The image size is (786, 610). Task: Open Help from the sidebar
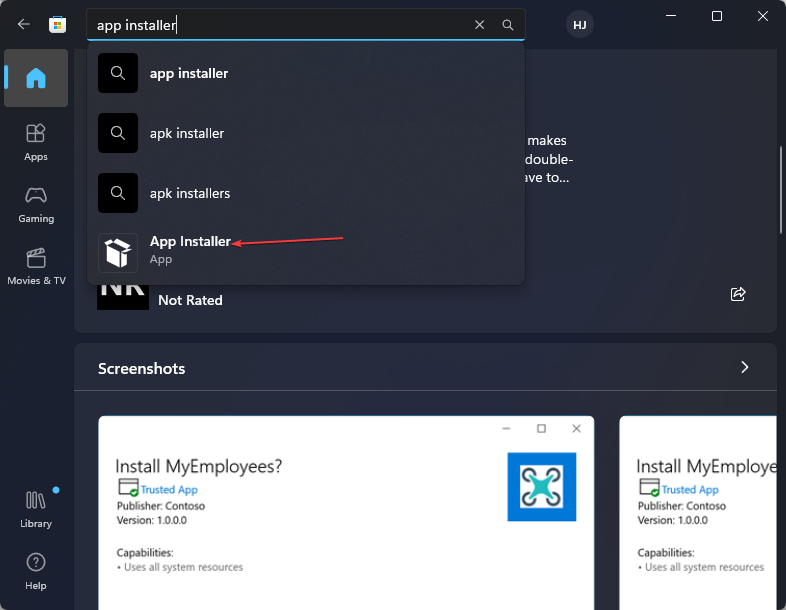click(36, 571)
